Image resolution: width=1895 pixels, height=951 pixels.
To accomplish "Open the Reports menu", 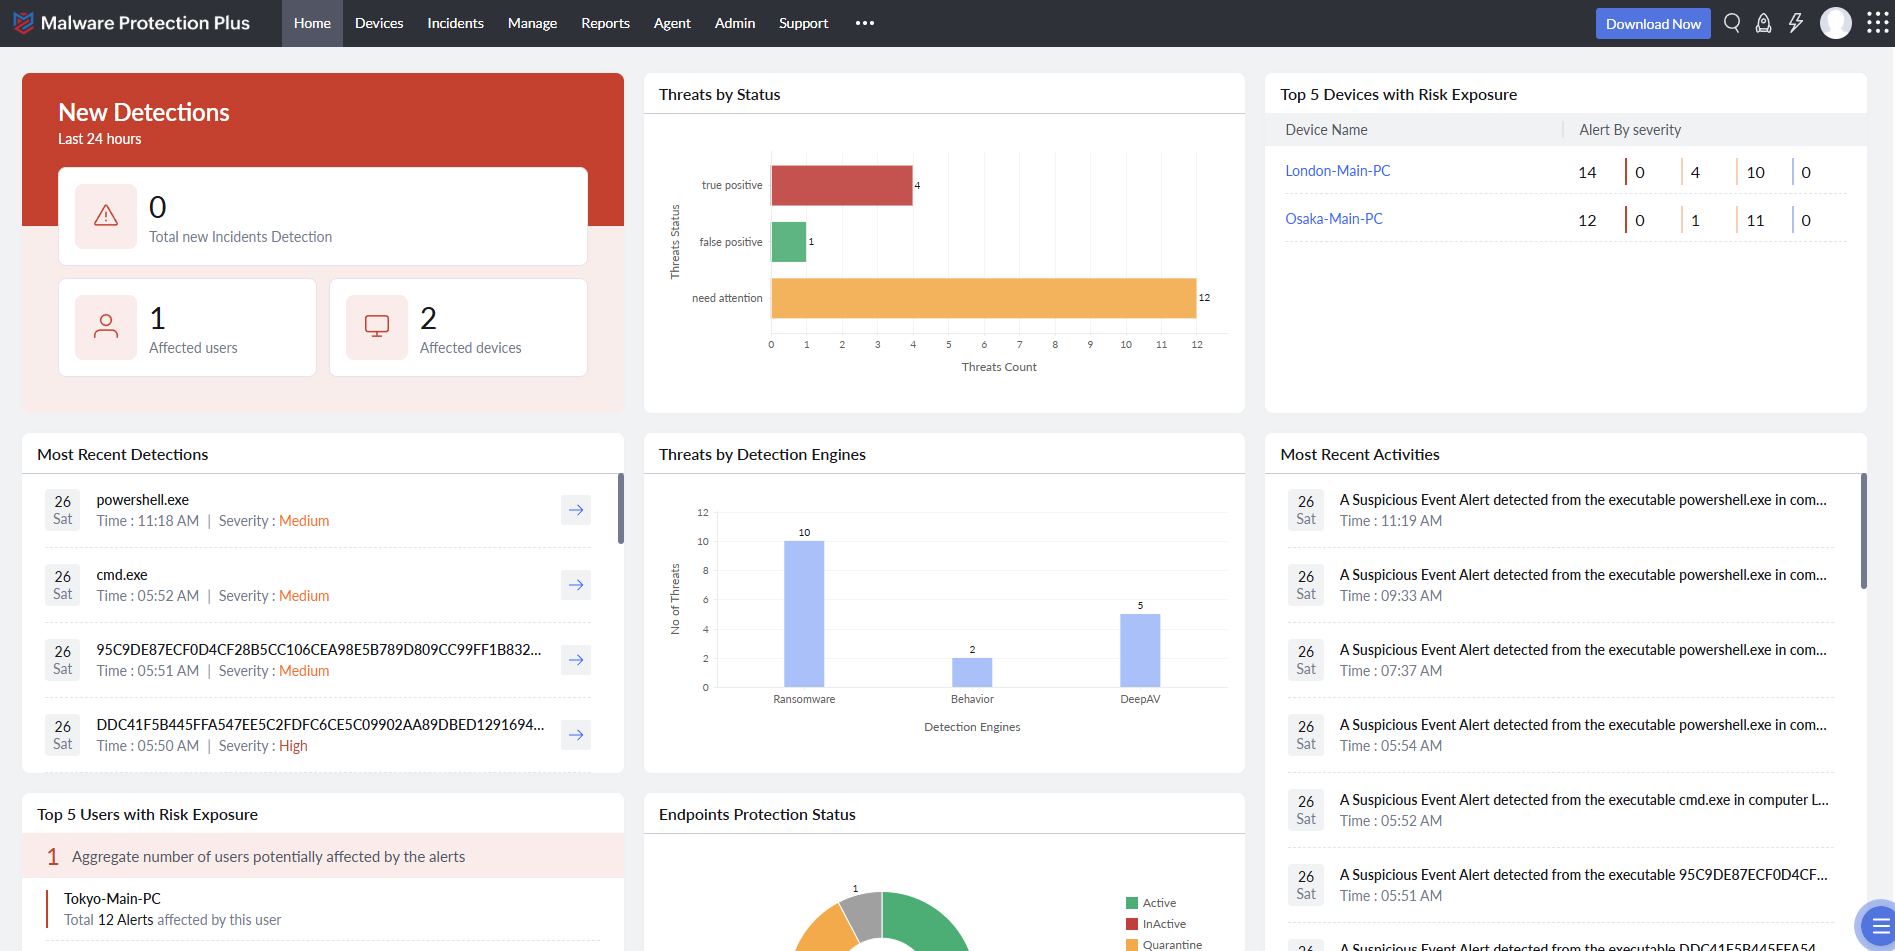I will click(x=605, y=23).
